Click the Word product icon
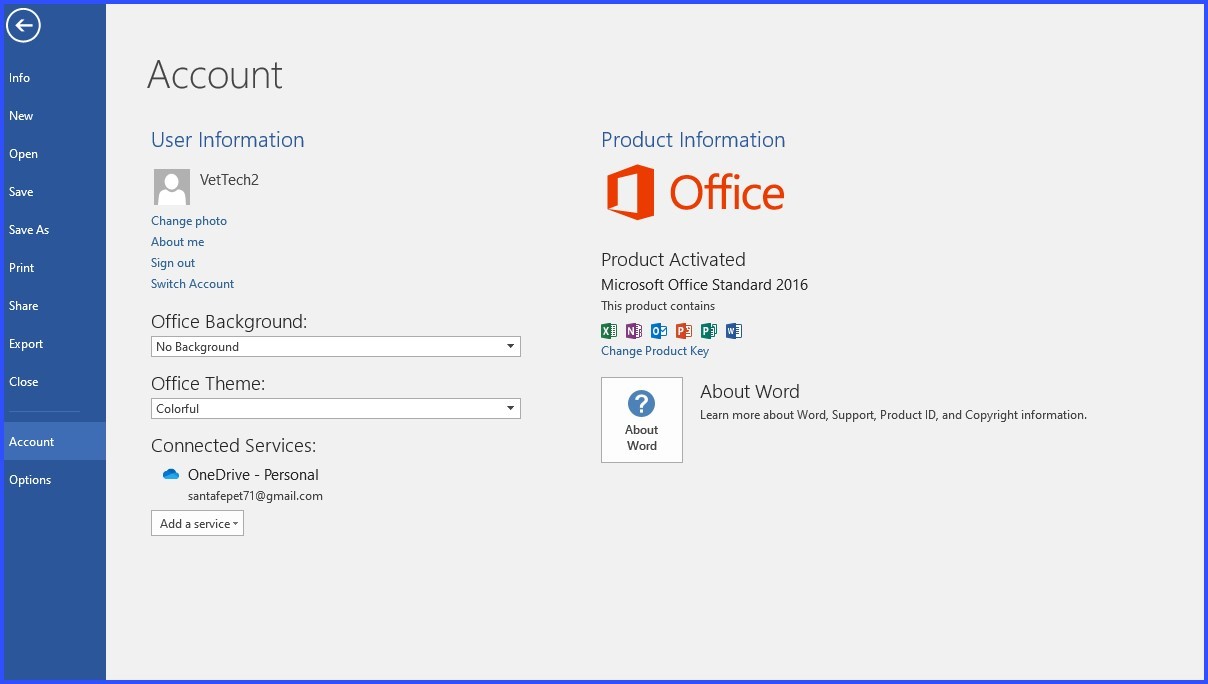Viewport: 1208px width, 684px height. pos(734,331)
